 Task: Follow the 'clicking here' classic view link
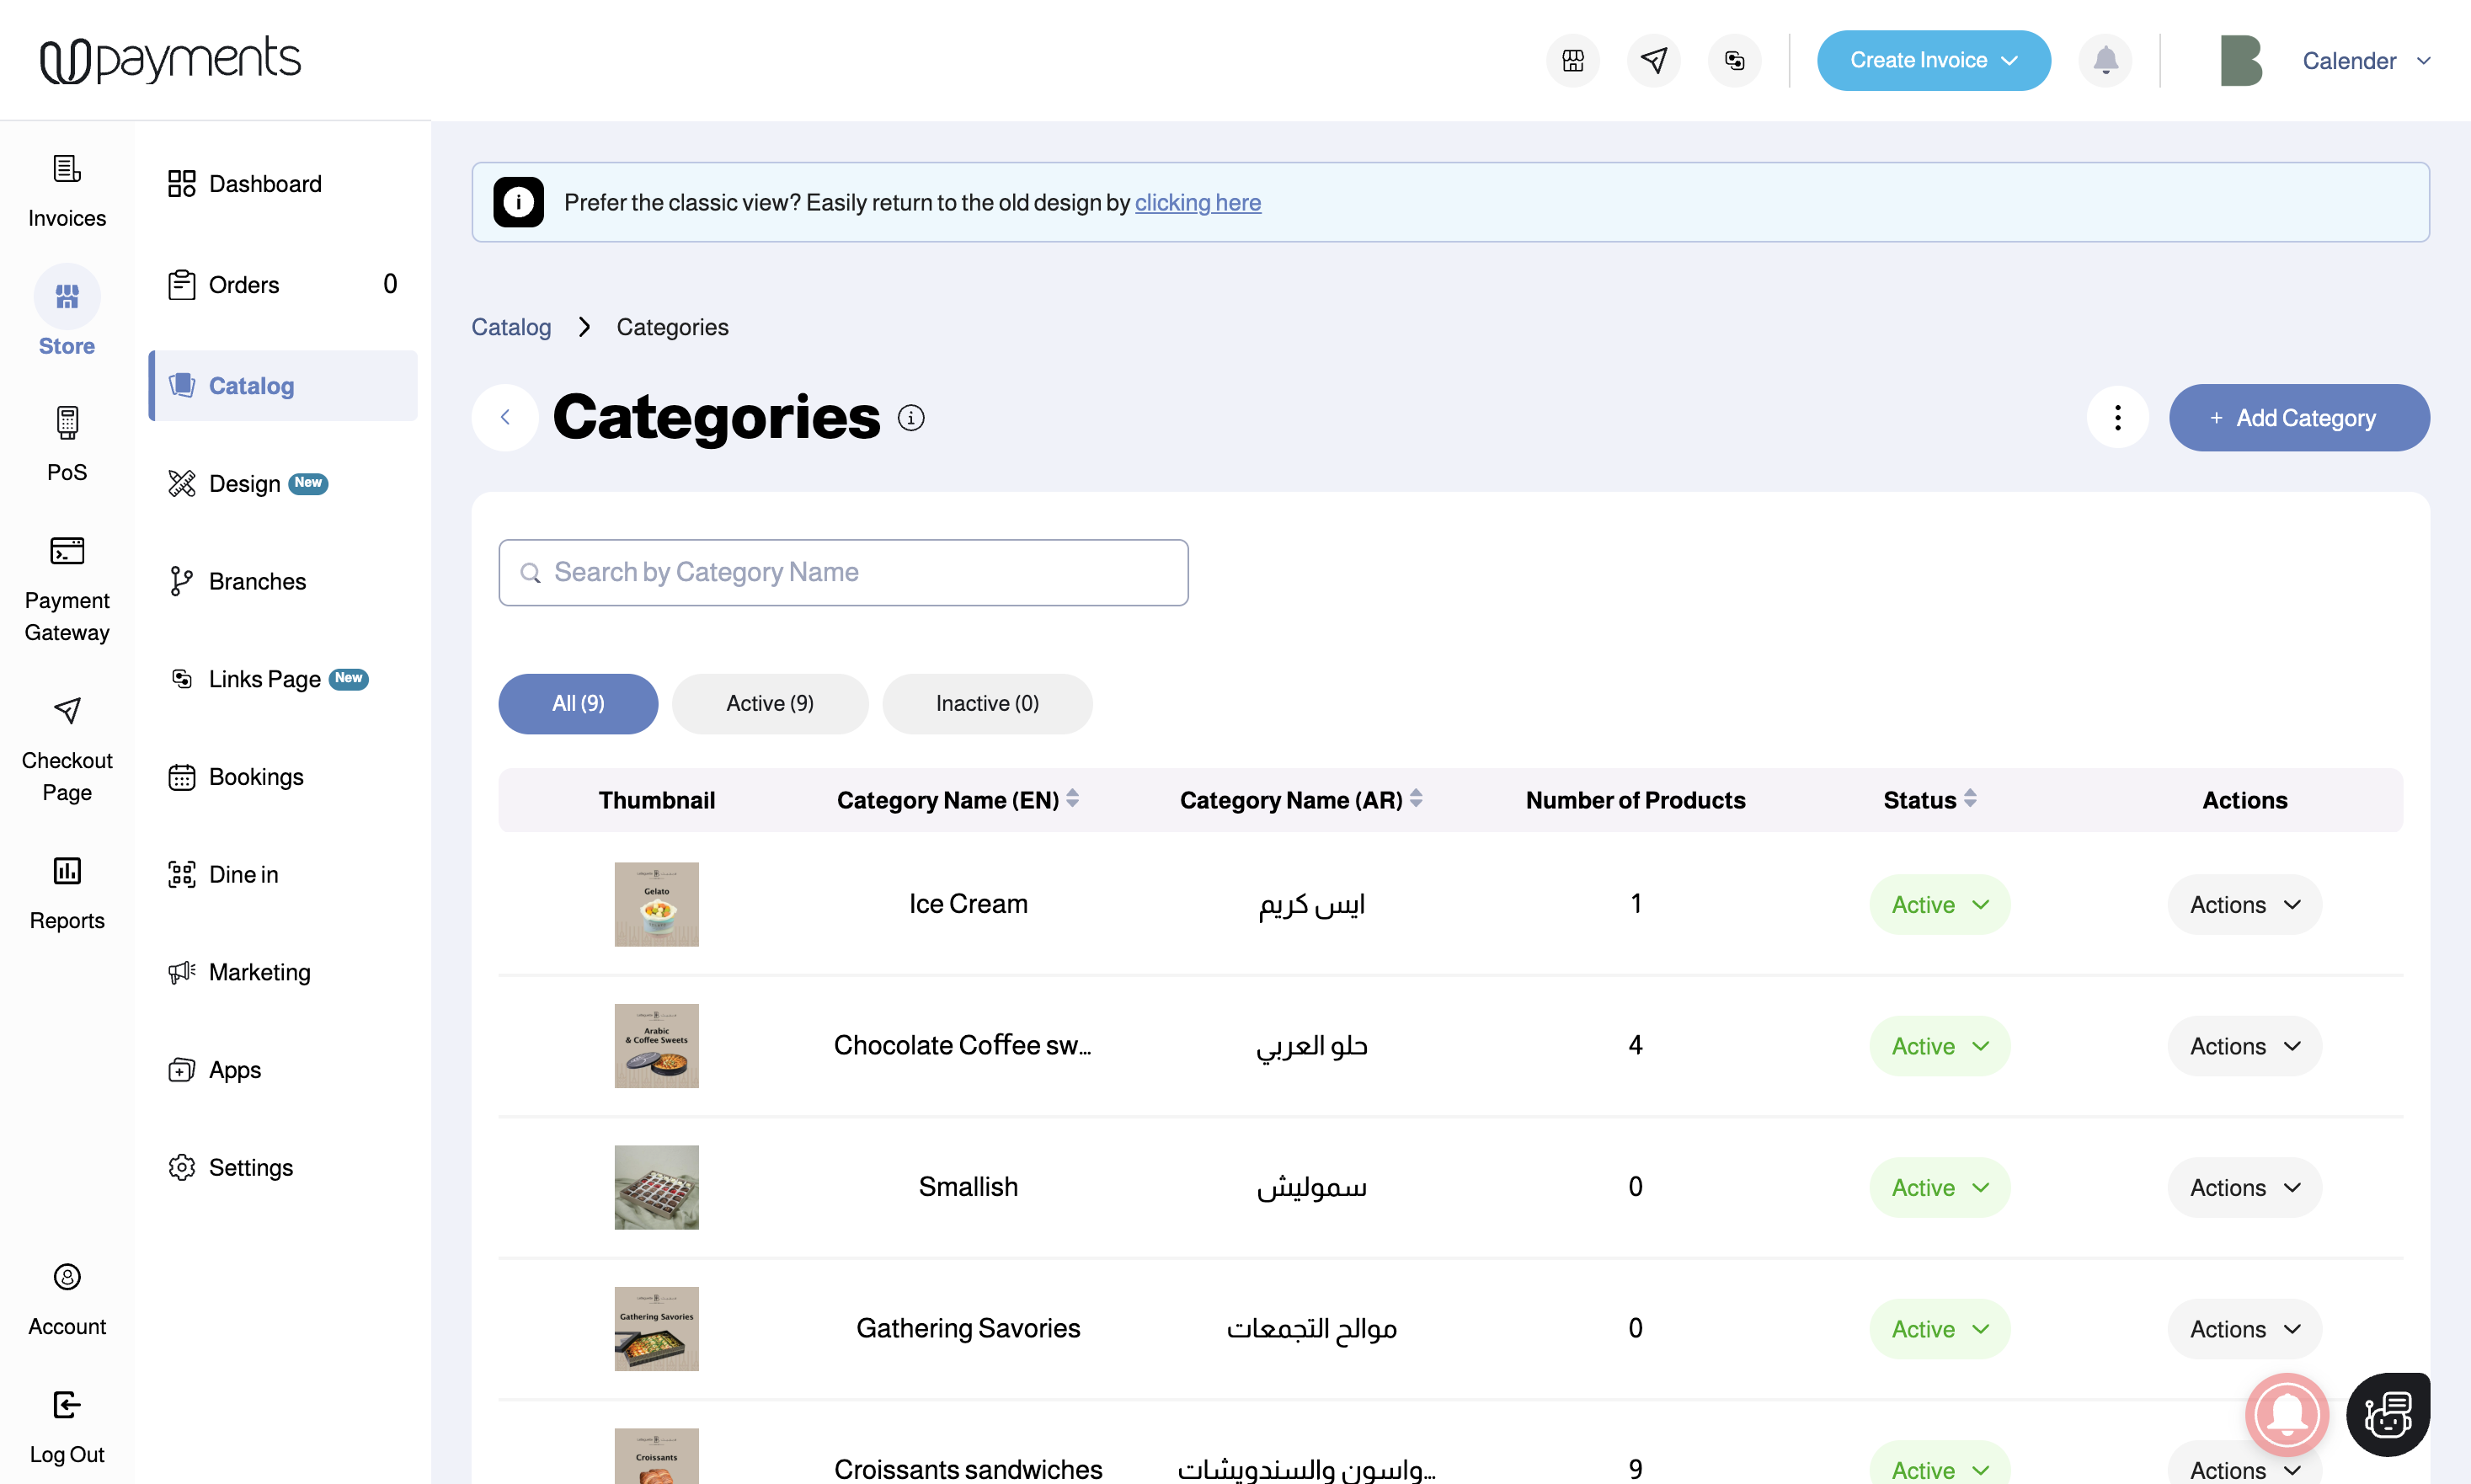[x=1197, y=202]
